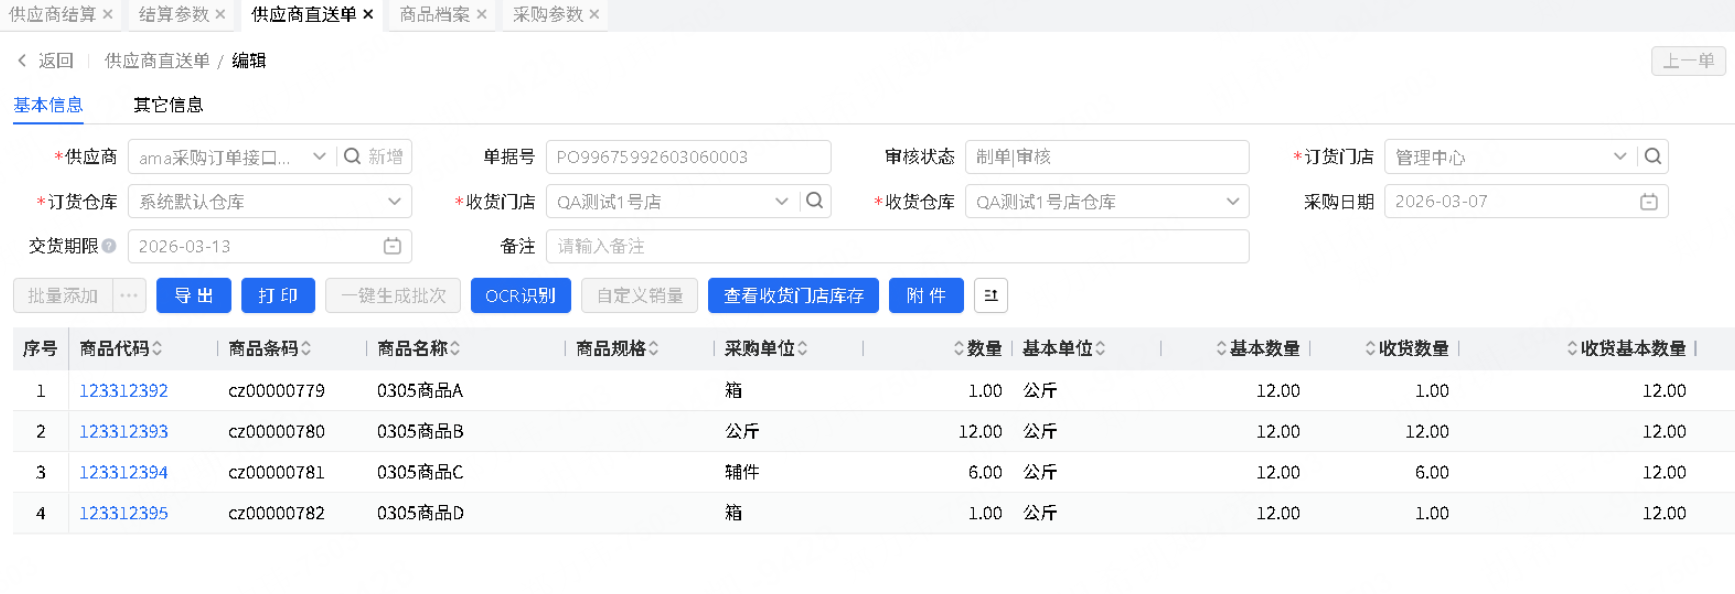Viewport: 1735px width, 594px height.
Task: Sort the table by 商品名称
Action: (x=455, y=348)
